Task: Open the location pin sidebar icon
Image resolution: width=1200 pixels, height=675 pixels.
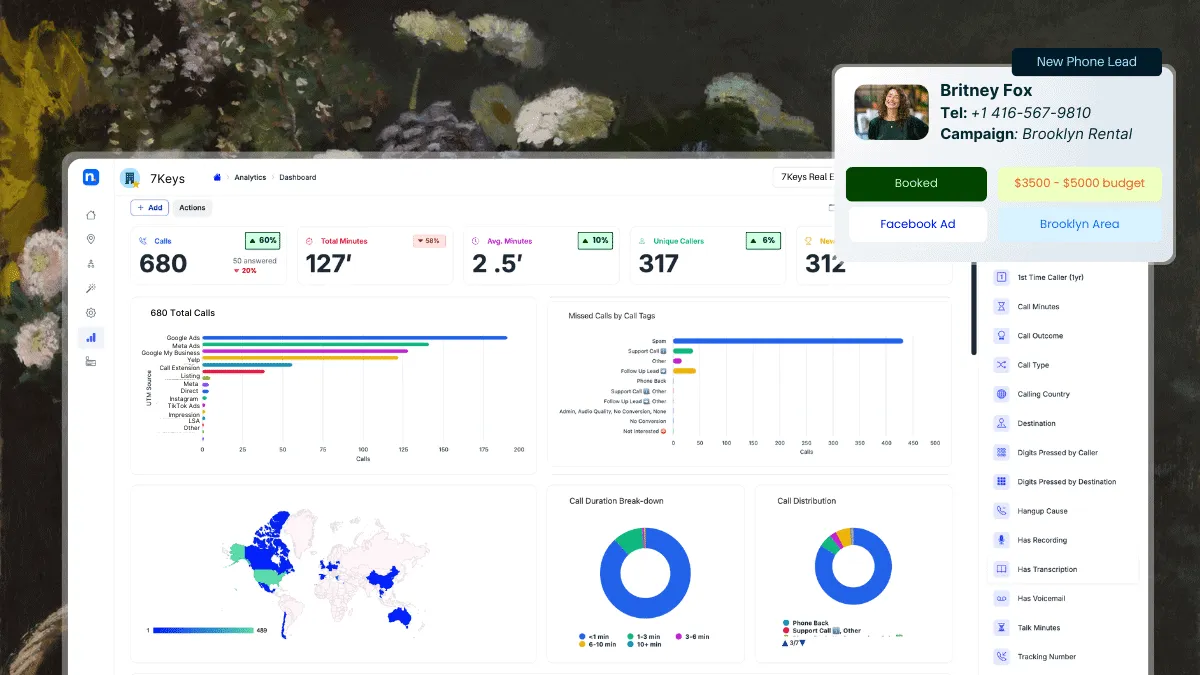Action: 91,239
